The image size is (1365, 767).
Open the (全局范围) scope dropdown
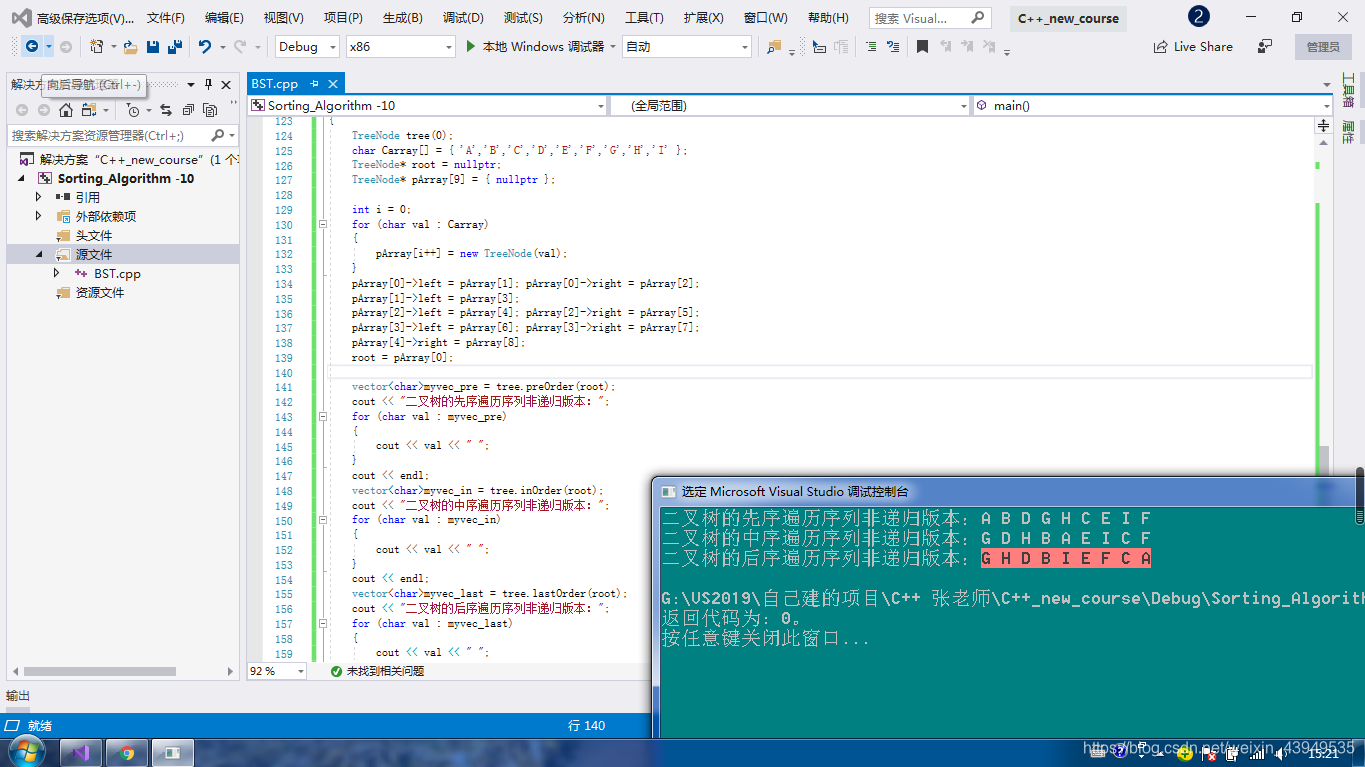point(790,105)
